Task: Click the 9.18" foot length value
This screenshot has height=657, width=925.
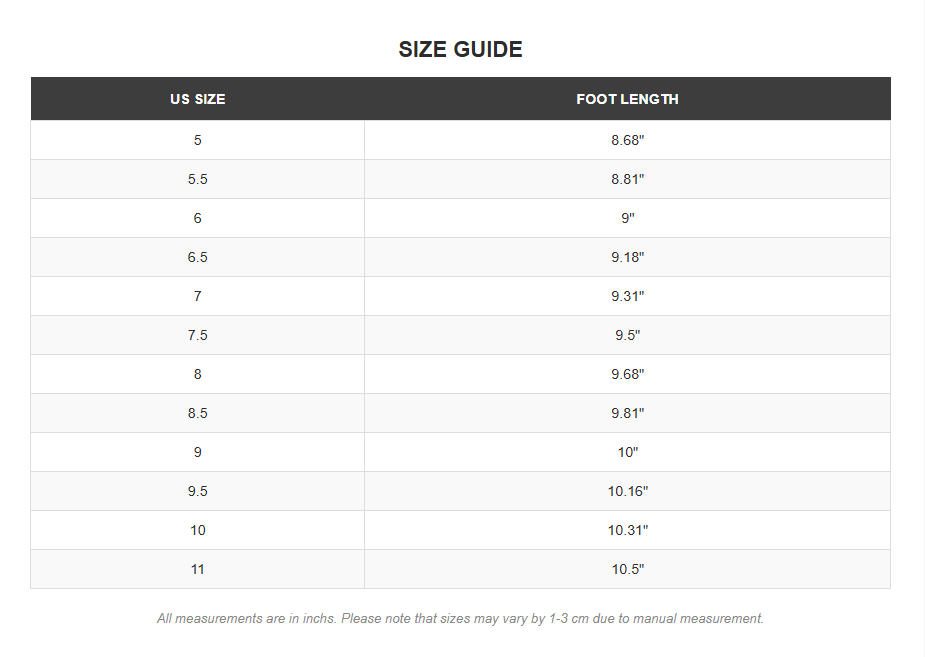Action: coord(627,257)
